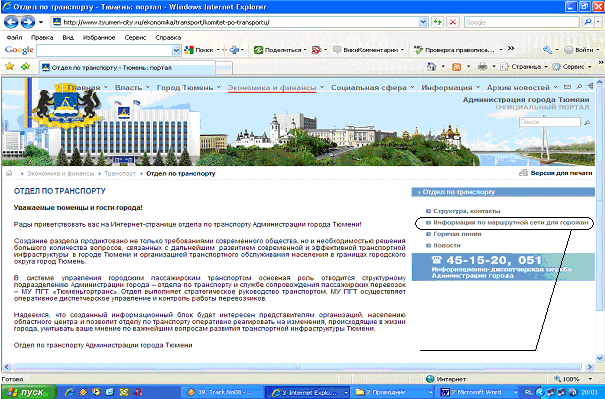Click the пуск Start button
The width and height of the screenshot is (605, 399).
[29, 392]
